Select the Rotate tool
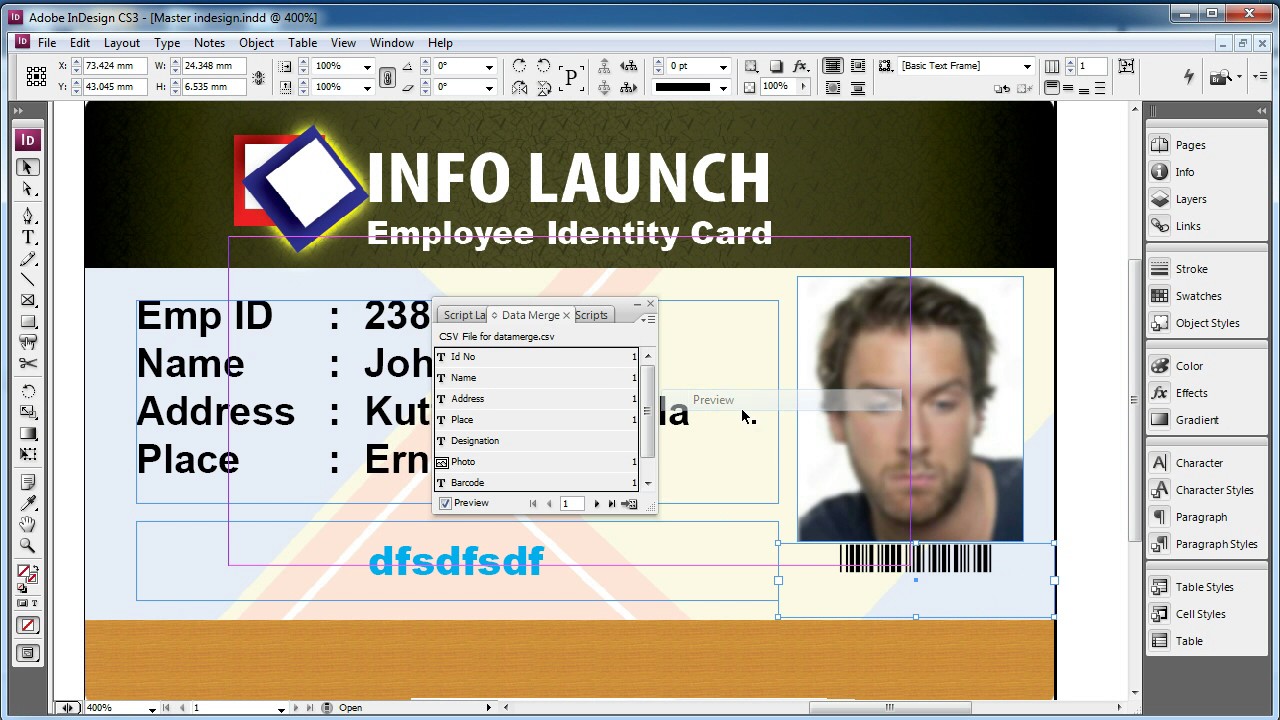This screenshot has width=1280, height=720. click(28, 391)
